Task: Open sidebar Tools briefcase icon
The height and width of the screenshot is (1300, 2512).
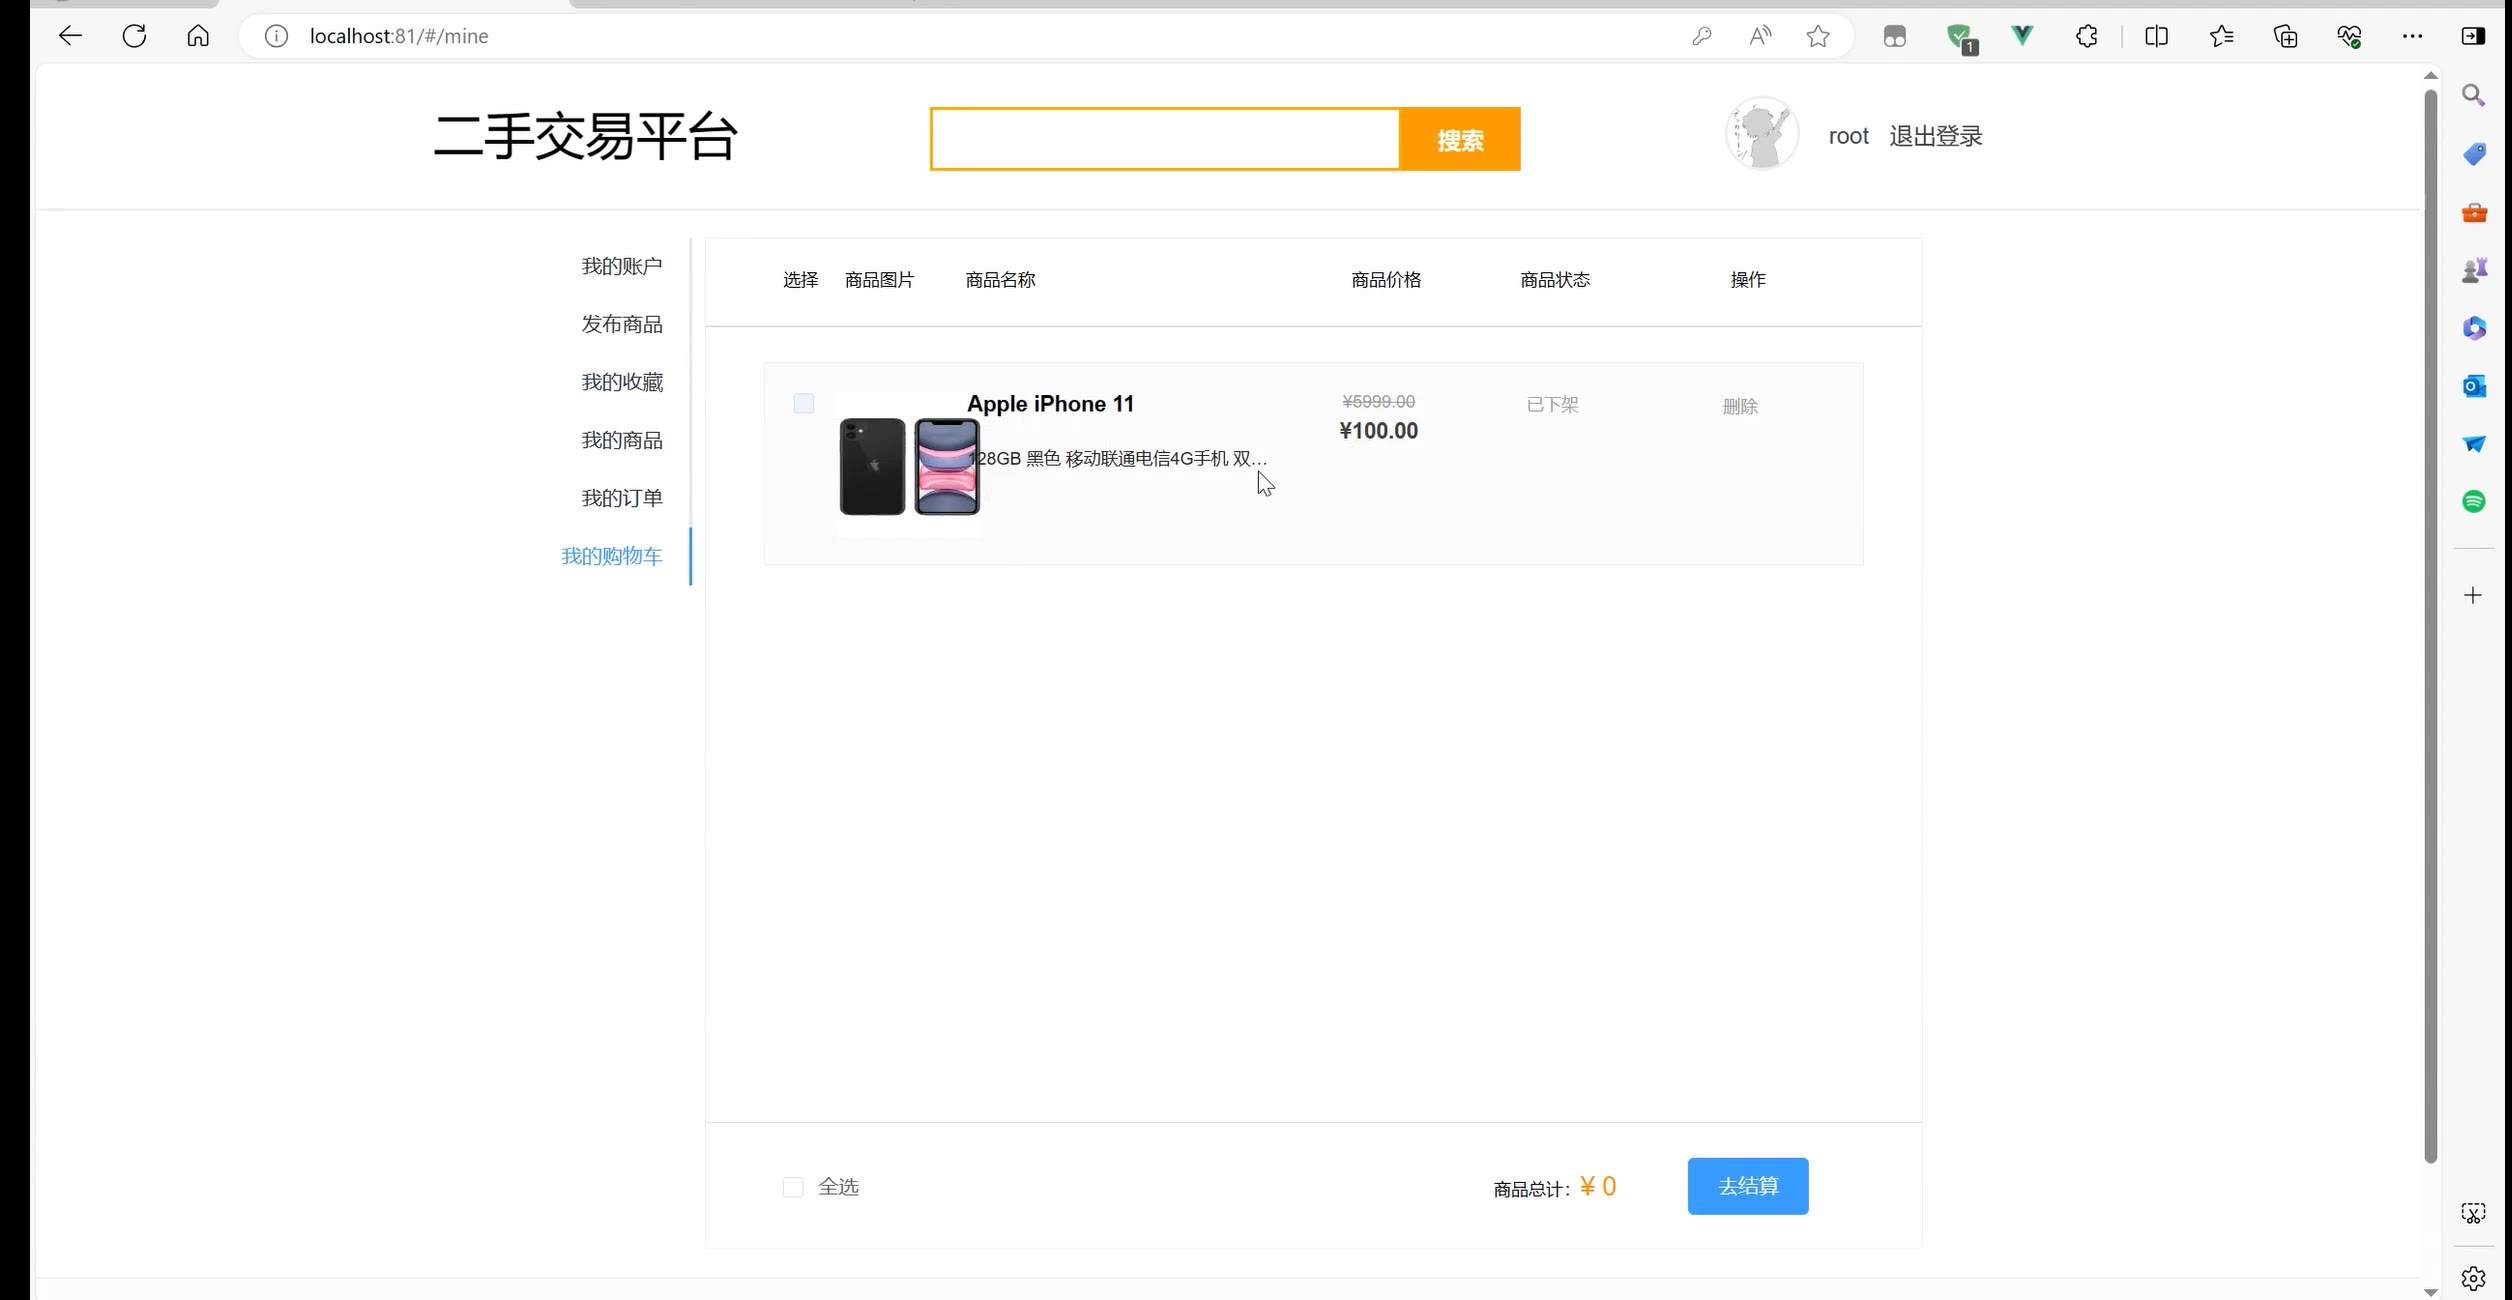Action: click(2473, 212)
